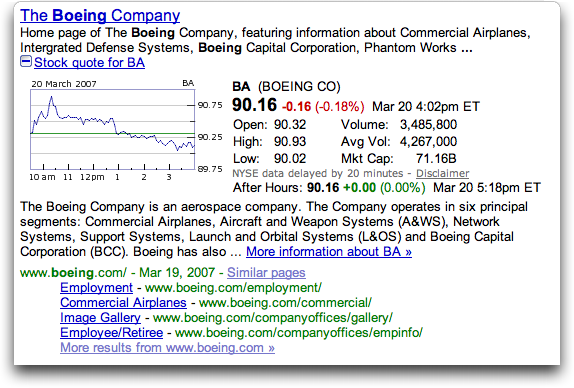Click the BA intraday stock chart
The width and height of the screenshot is (574, 388).
pyautogui.click(x=113, y=130)
